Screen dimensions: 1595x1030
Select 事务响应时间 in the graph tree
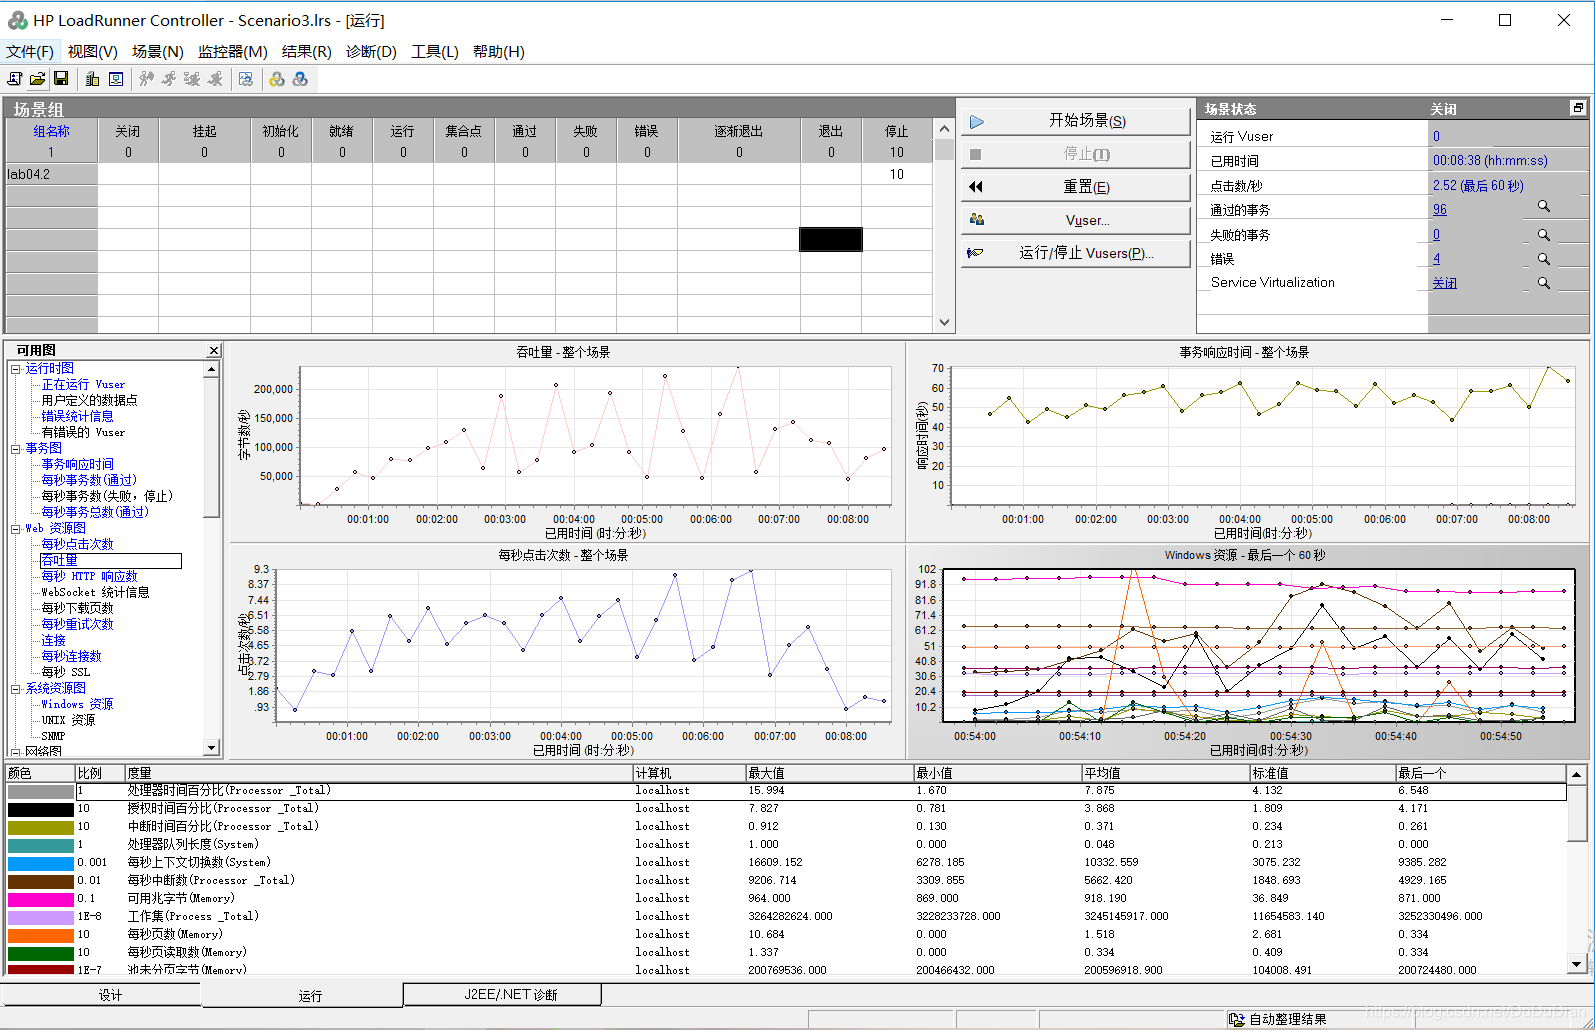coord(77,465)
